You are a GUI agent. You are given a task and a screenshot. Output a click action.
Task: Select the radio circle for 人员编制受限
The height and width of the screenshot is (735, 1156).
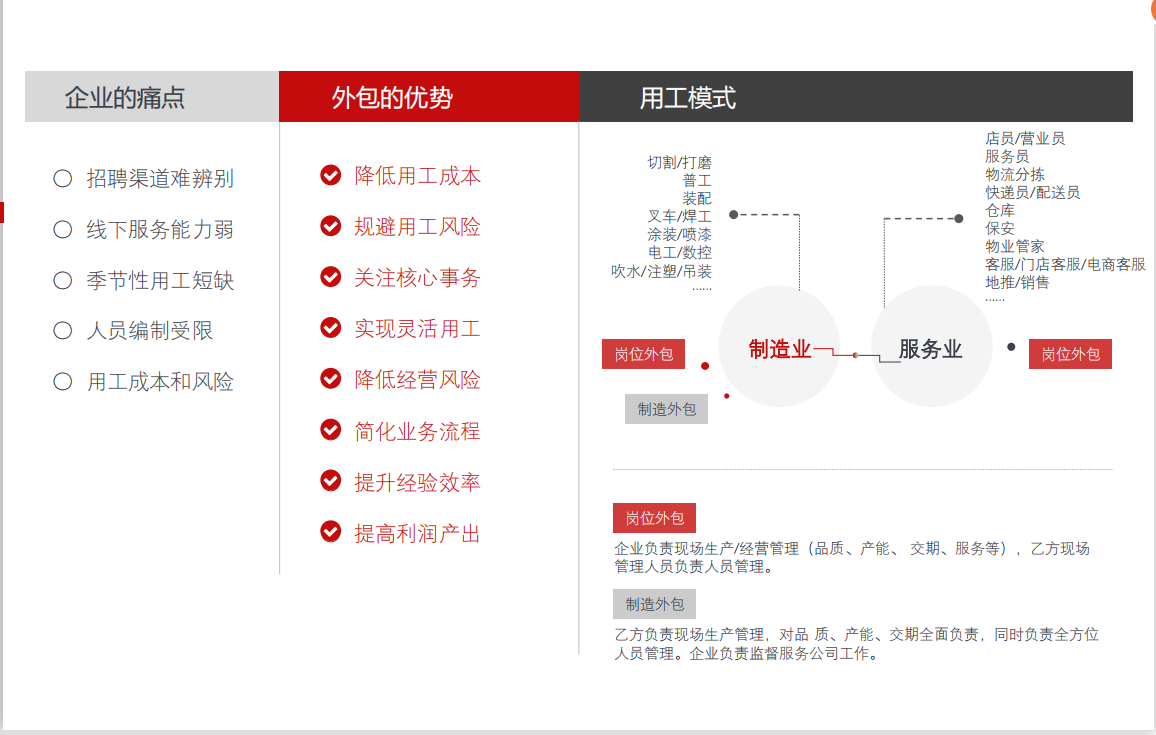tap(63, 331)
